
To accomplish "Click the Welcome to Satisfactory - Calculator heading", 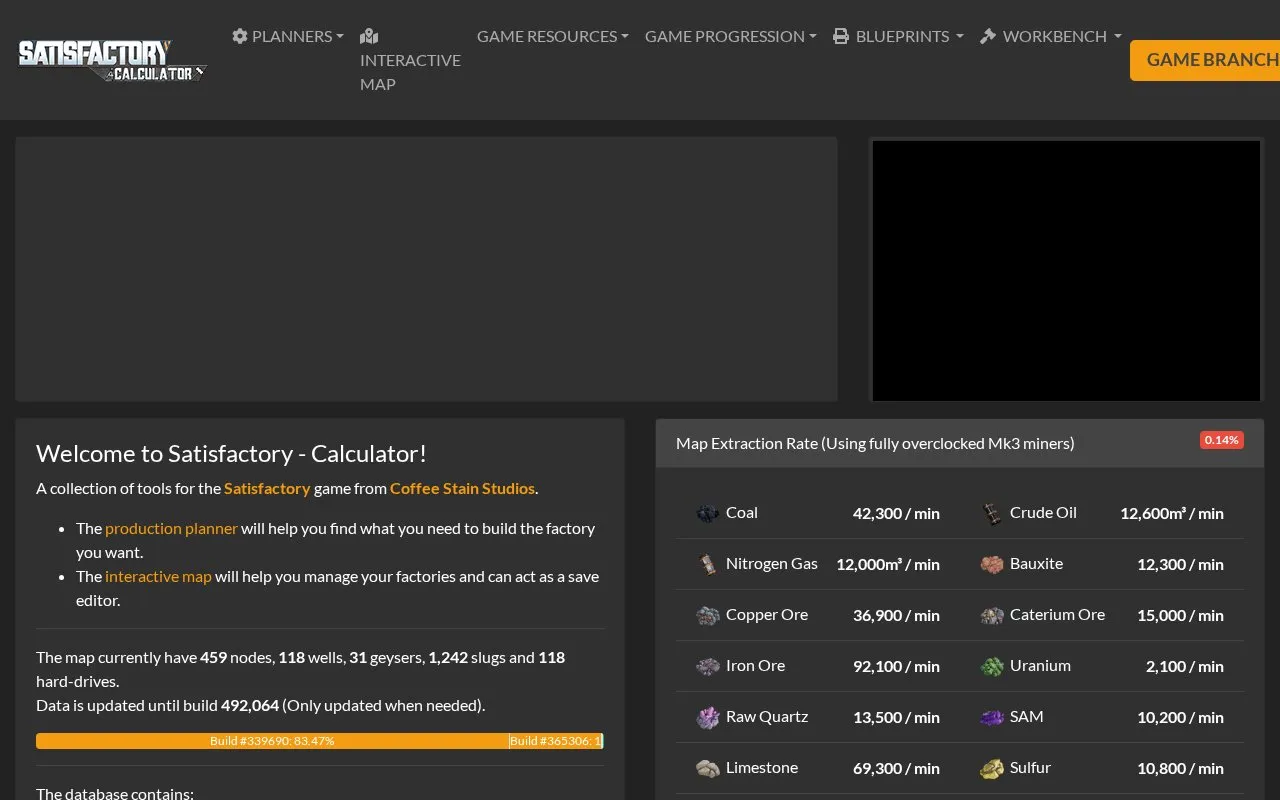I will [231, 453].
